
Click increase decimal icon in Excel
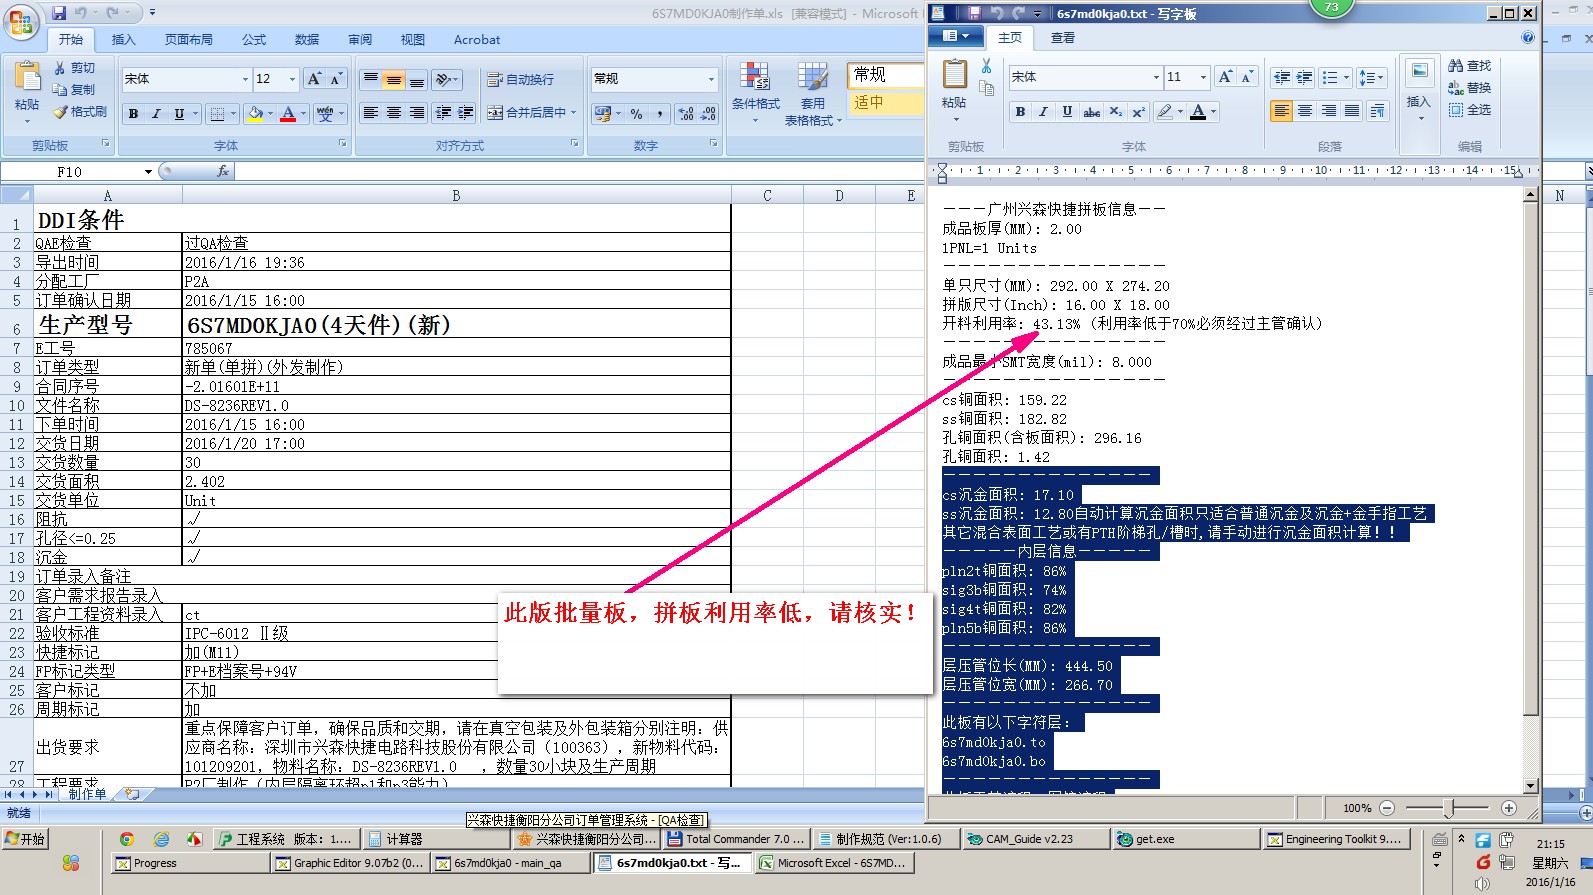(686, 114)
